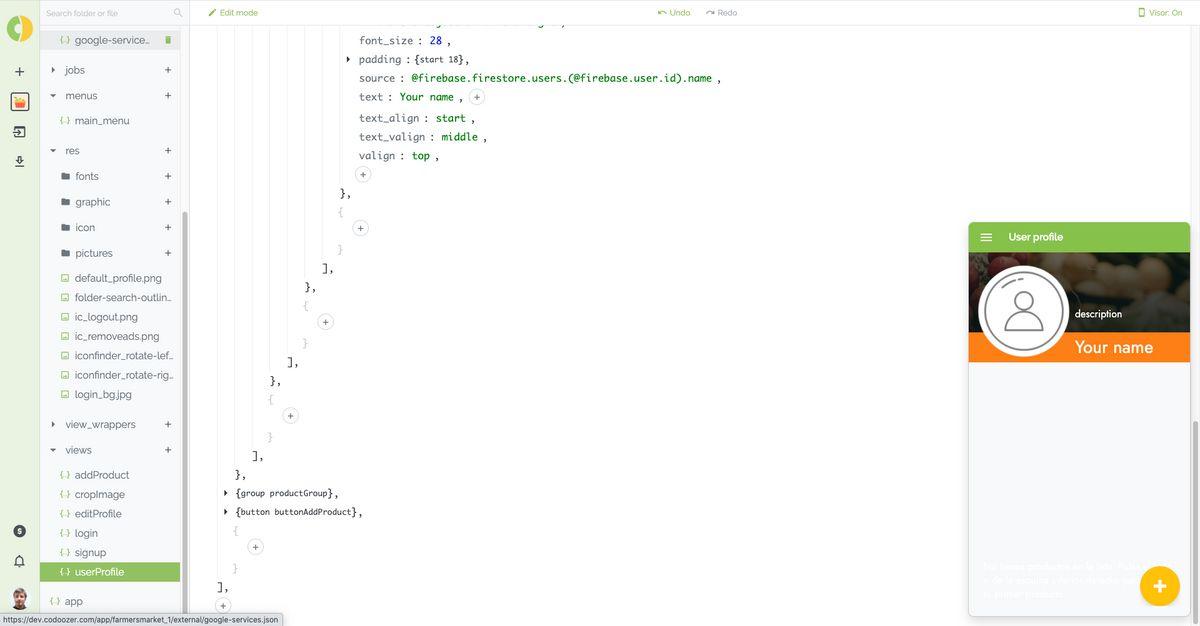Click the plus icon in left sidebar
Image resolution: width=1200 pixels, height=626 pixels.
pyautogui.click(x=19, y=72)
